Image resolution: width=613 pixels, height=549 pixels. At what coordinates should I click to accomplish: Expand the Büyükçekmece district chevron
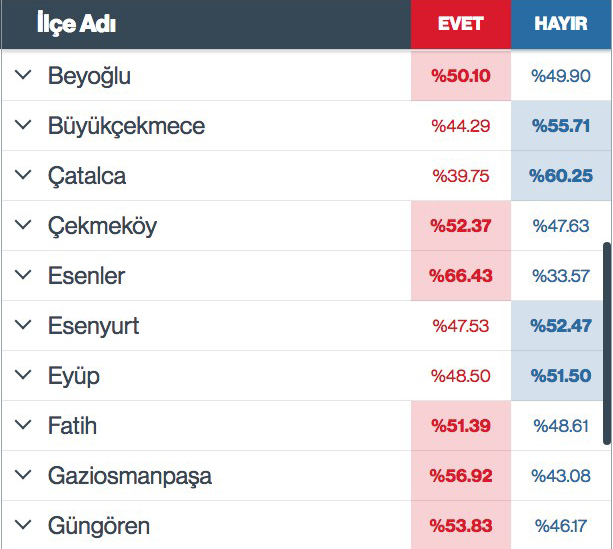pos(23,125)
